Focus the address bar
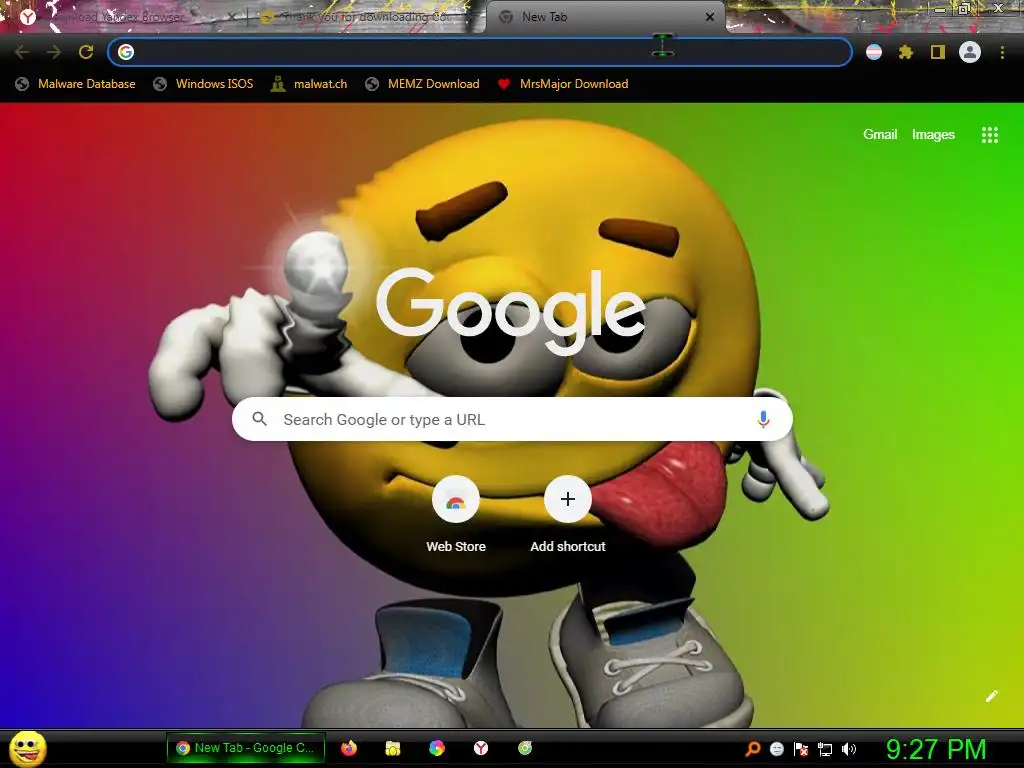 pos(480,52)
